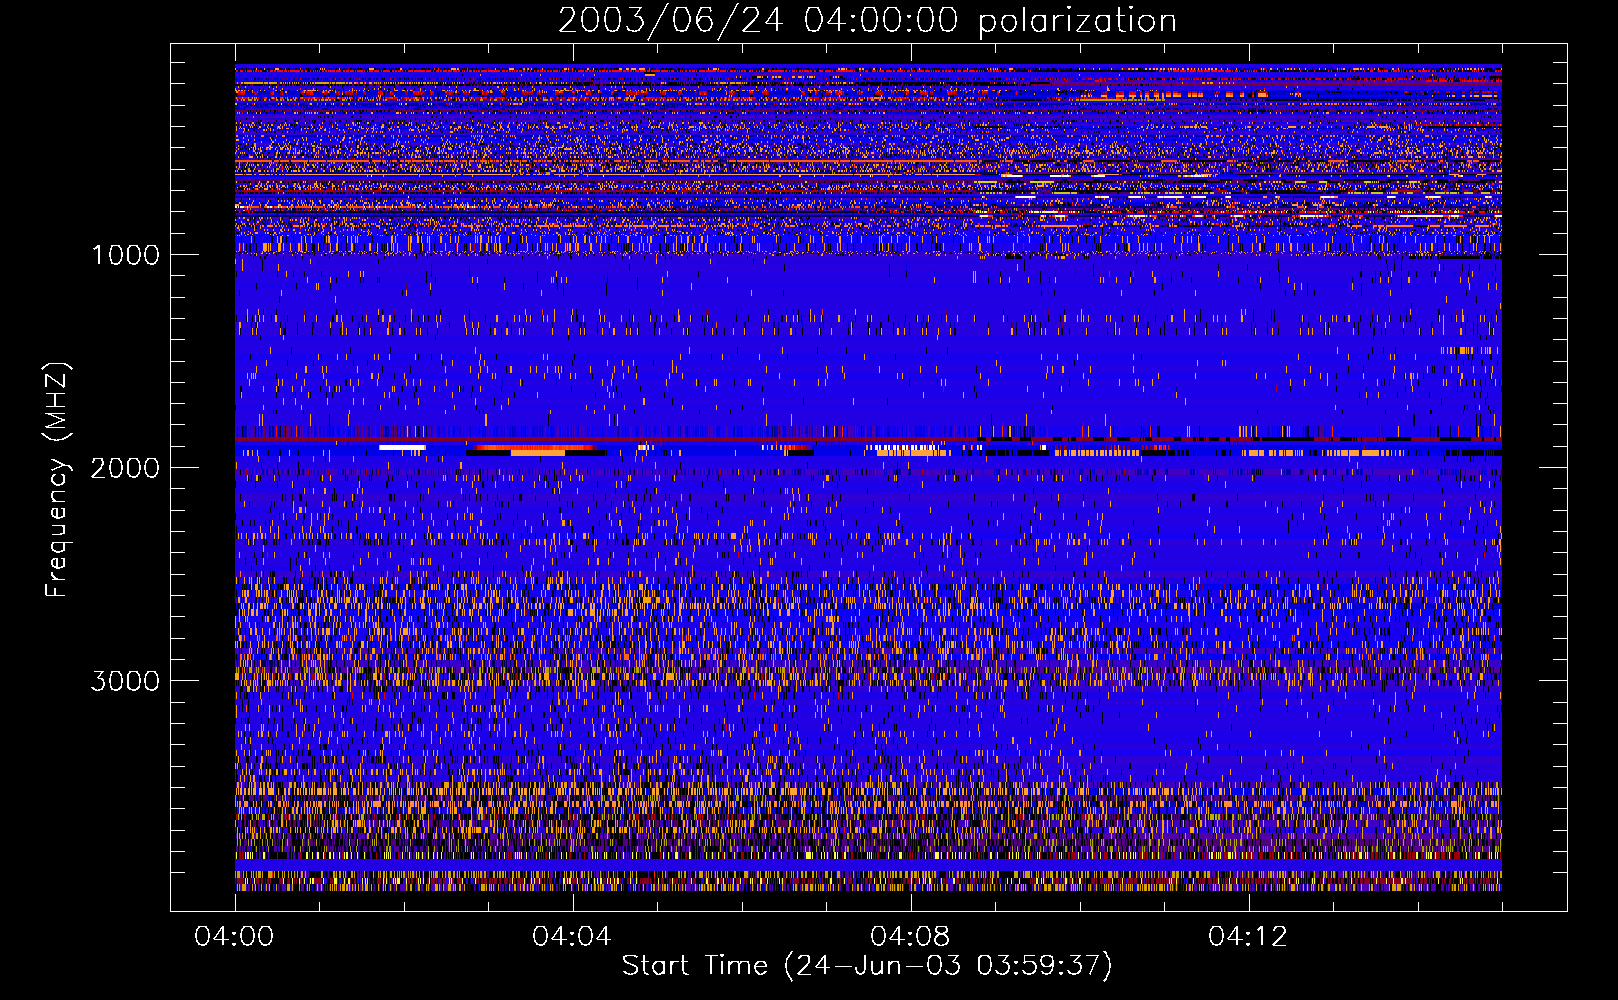The image size is (1618, 1000).
Task: Click the 'Start Time (24-Jun-03 03:59:37)' label
Action: tap(867, 966)
